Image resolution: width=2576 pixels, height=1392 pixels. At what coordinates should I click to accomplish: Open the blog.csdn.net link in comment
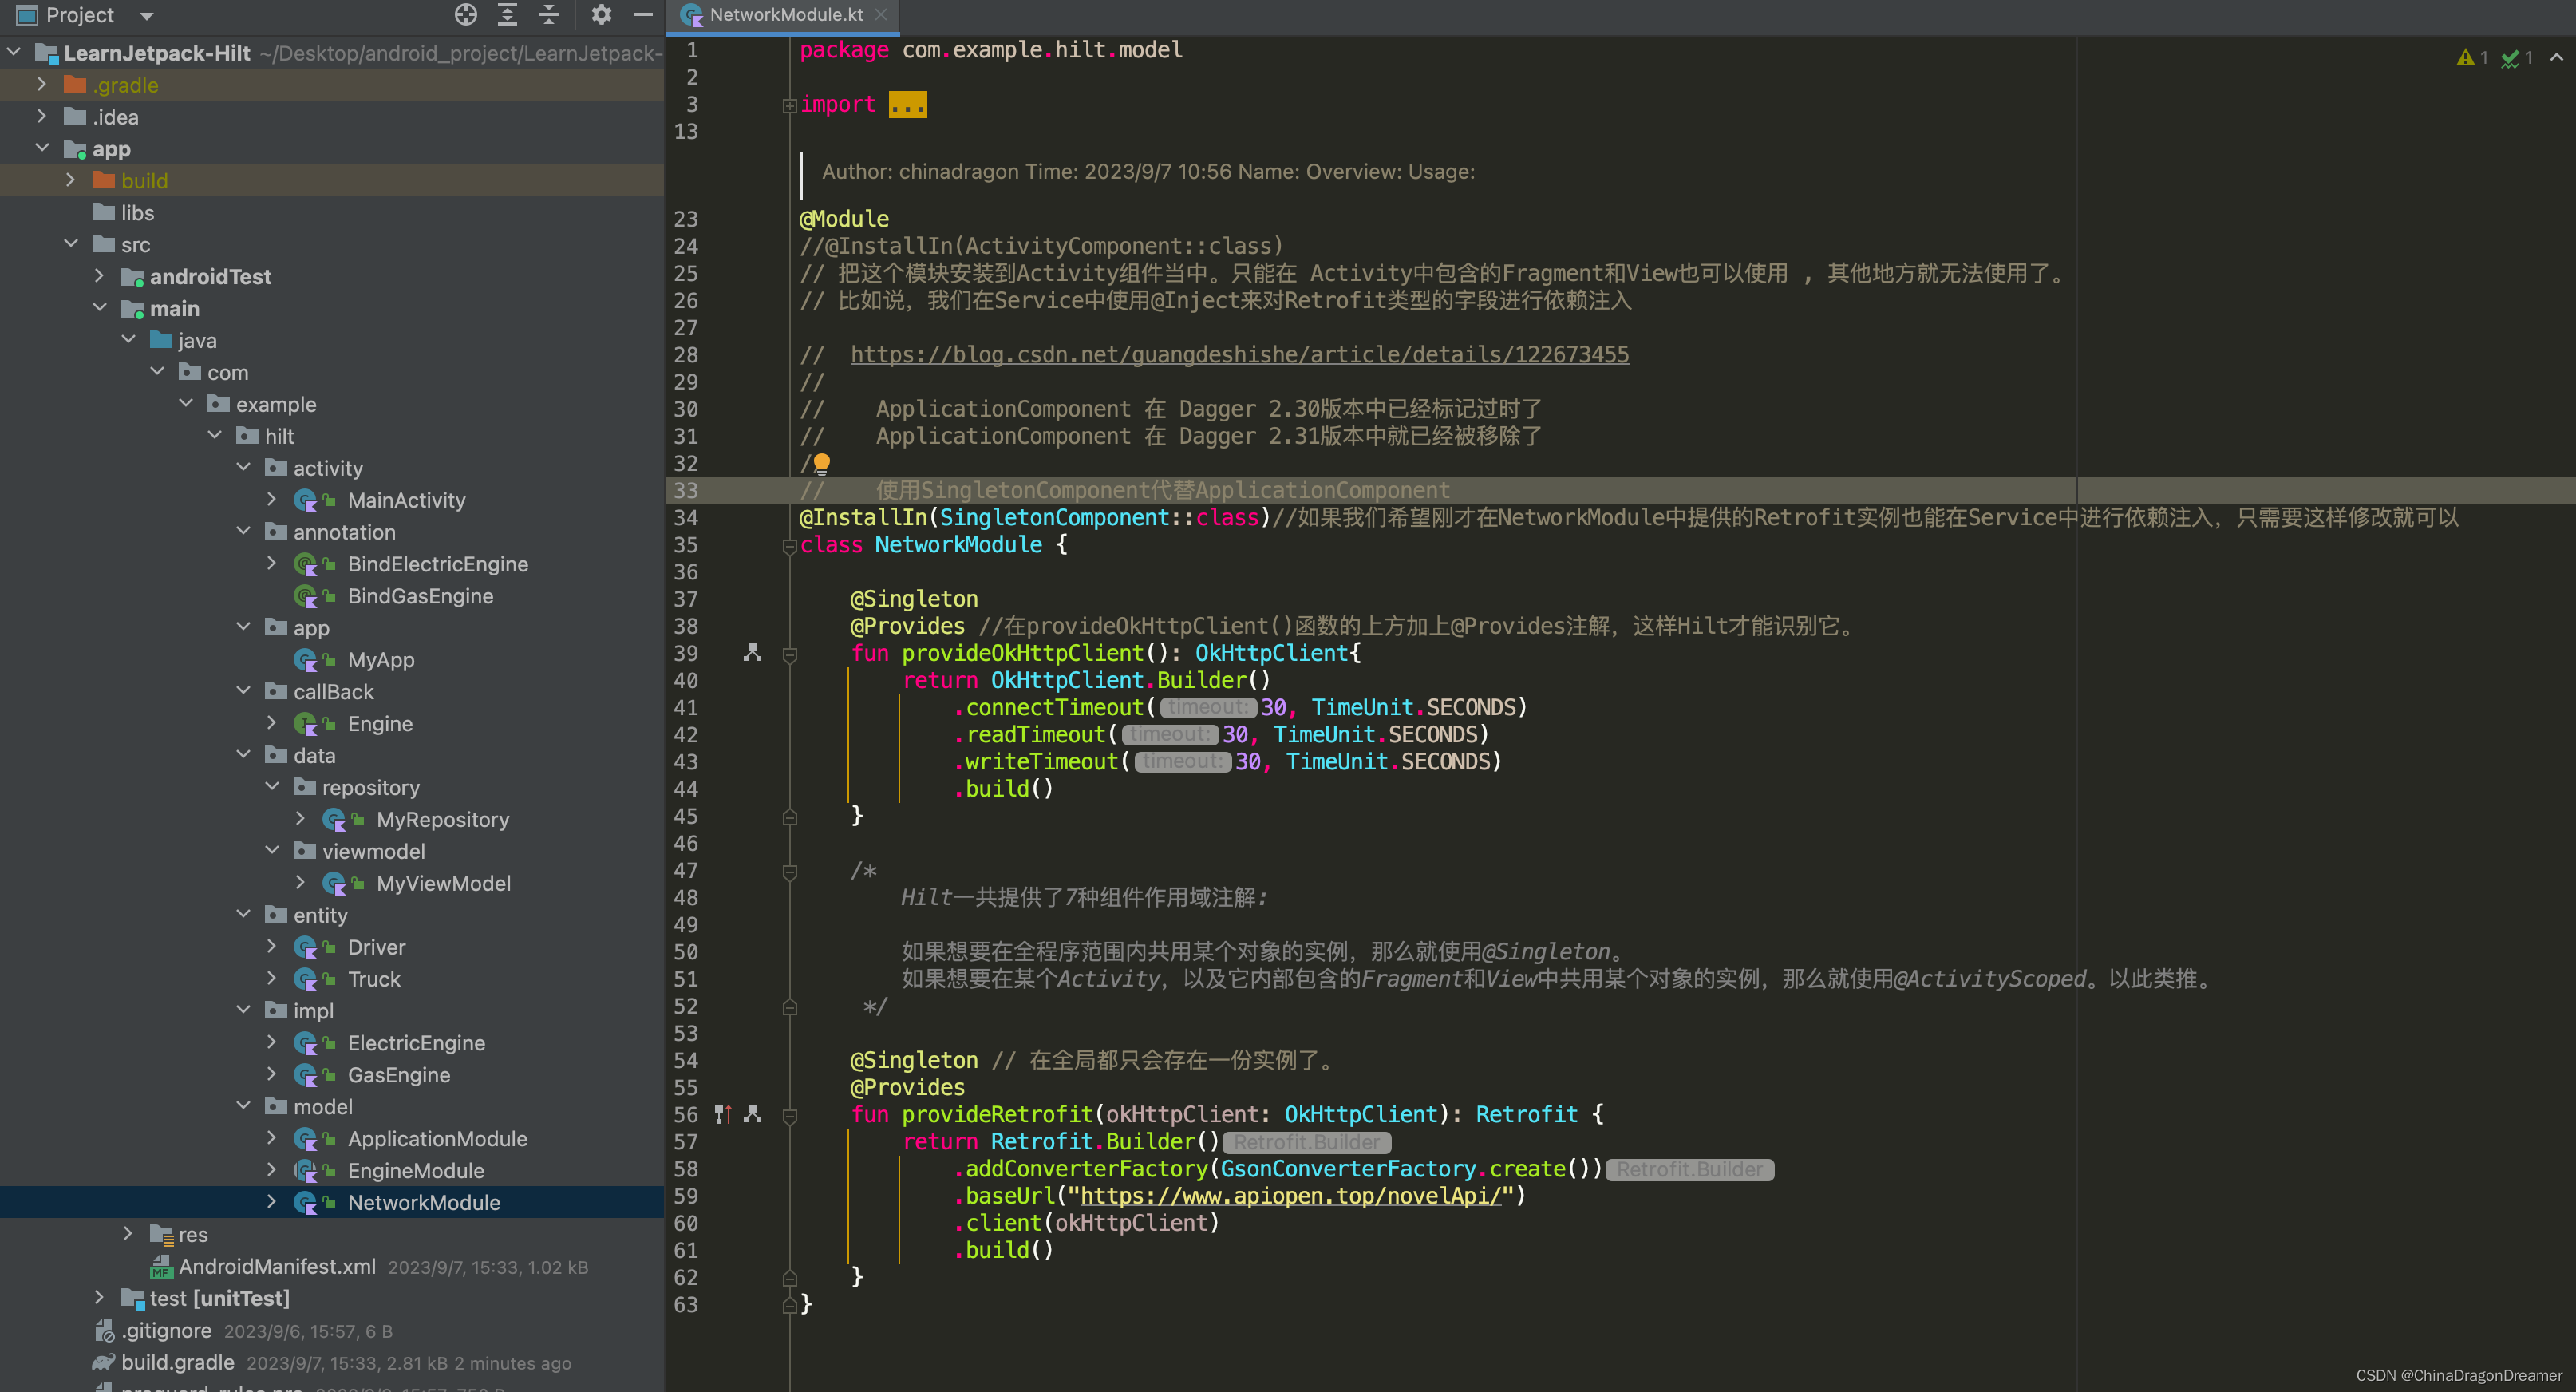(x=1239, y=355)
